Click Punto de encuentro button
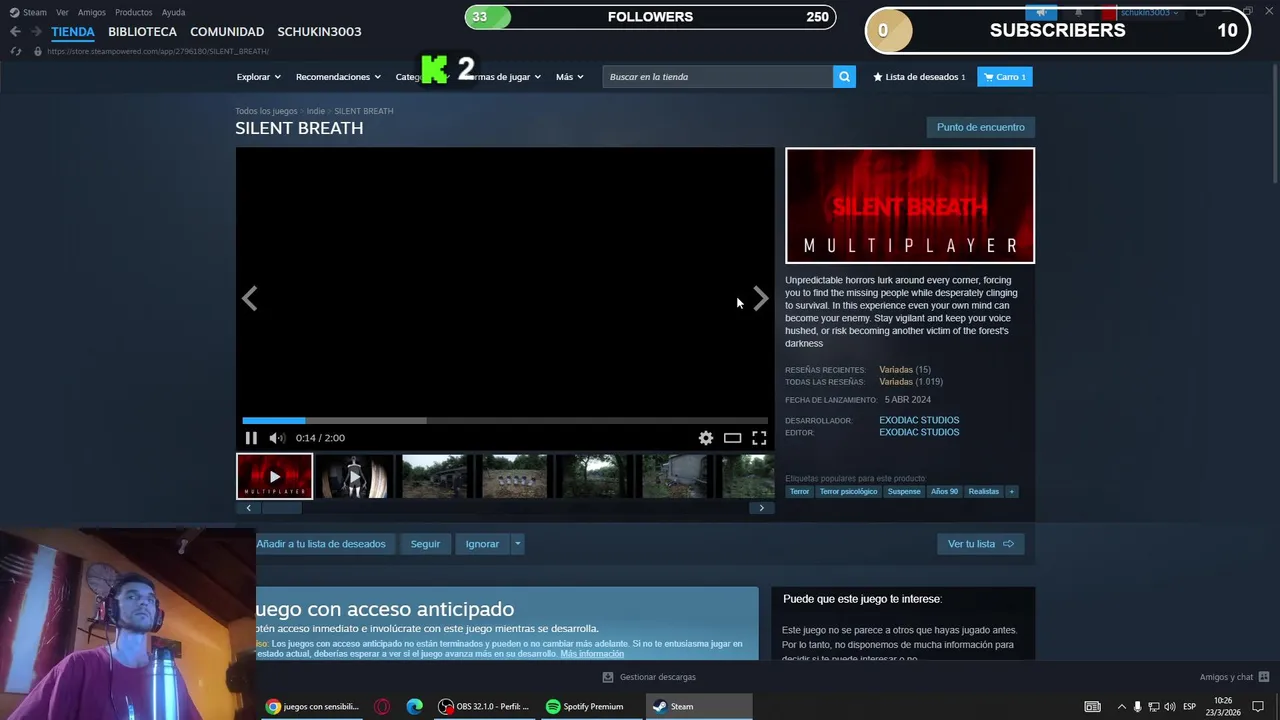 (x=980, y=127)
